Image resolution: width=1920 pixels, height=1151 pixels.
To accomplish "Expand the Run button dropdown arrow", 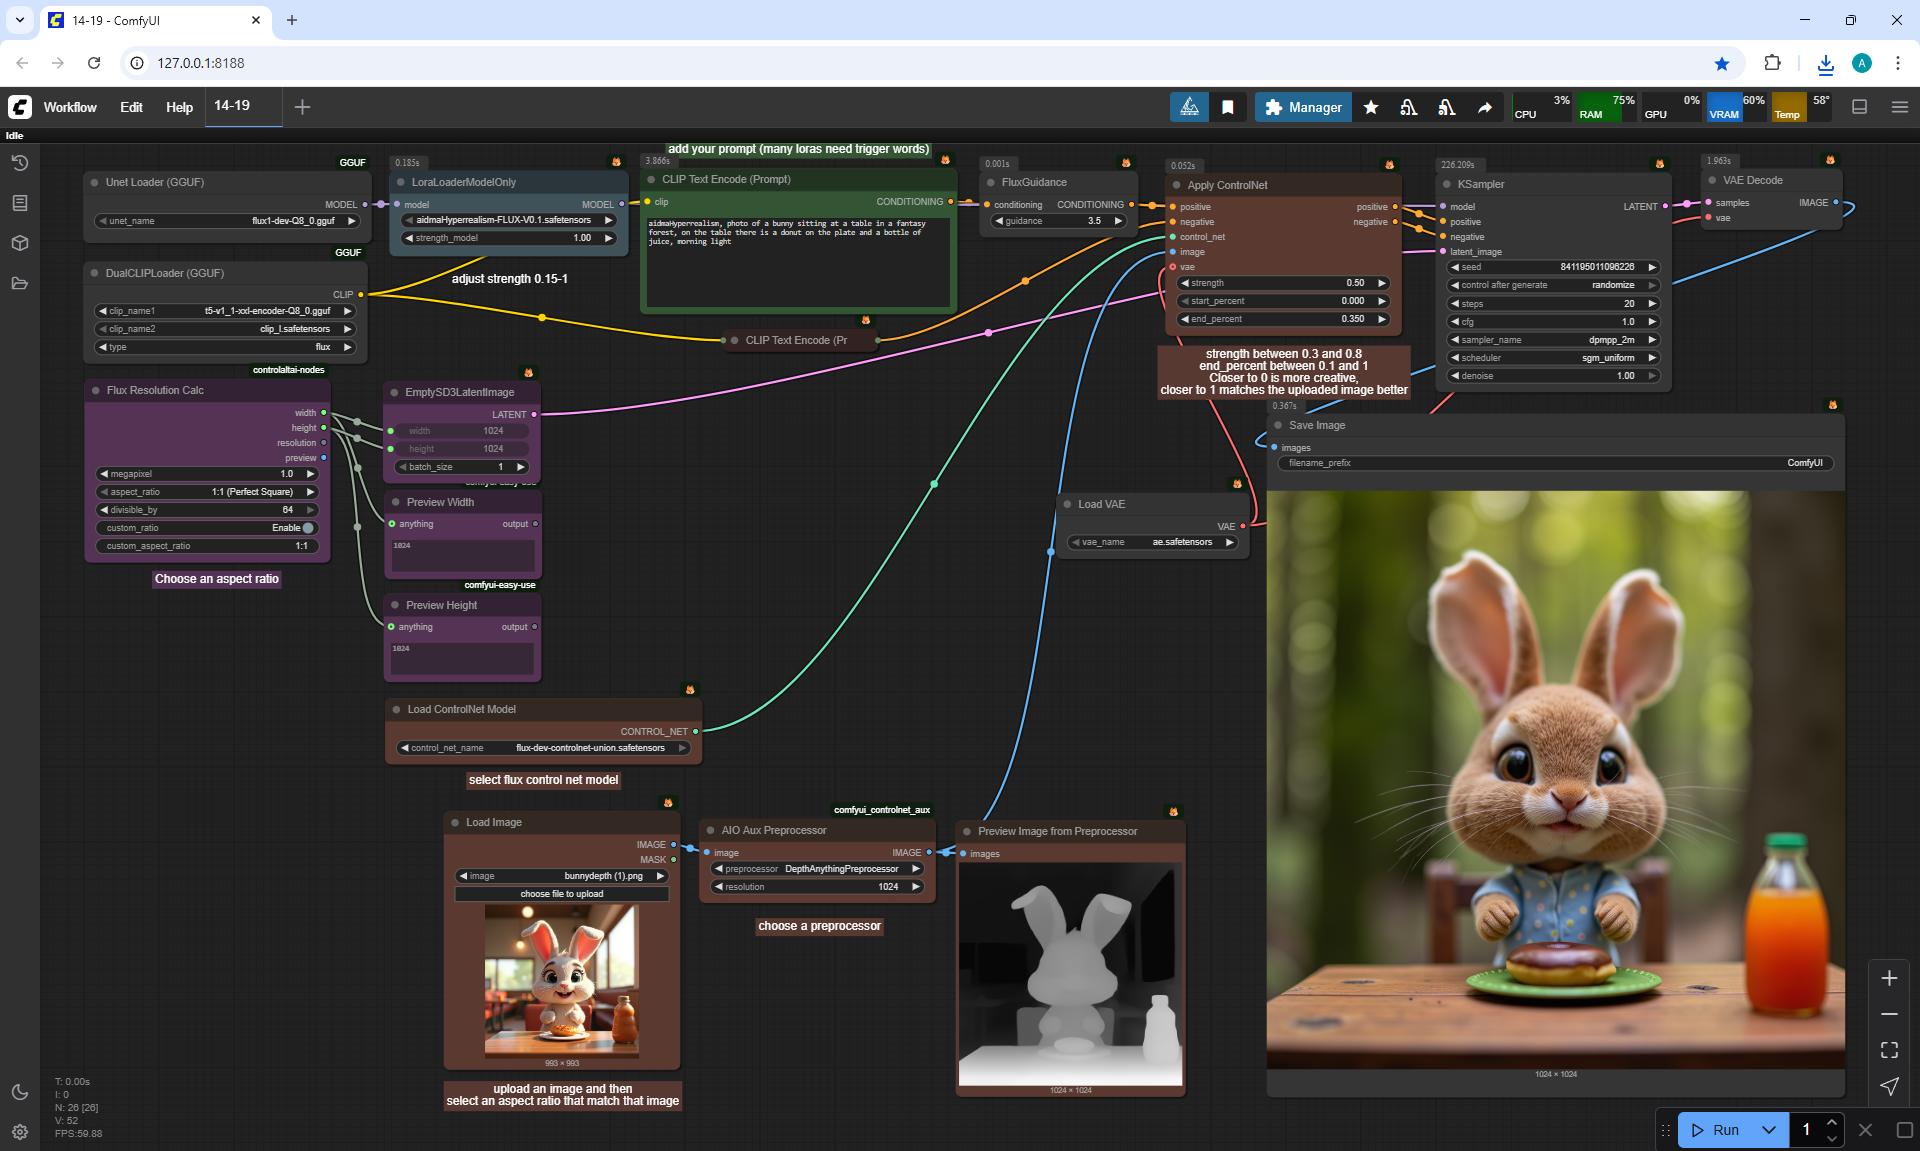I will pos(1769,1130).
